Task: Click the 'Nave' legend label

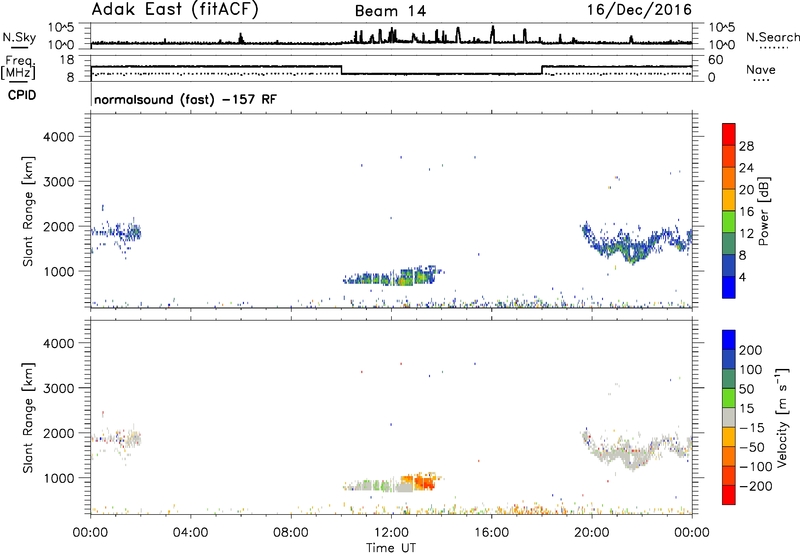Action: tap(761, 70)
